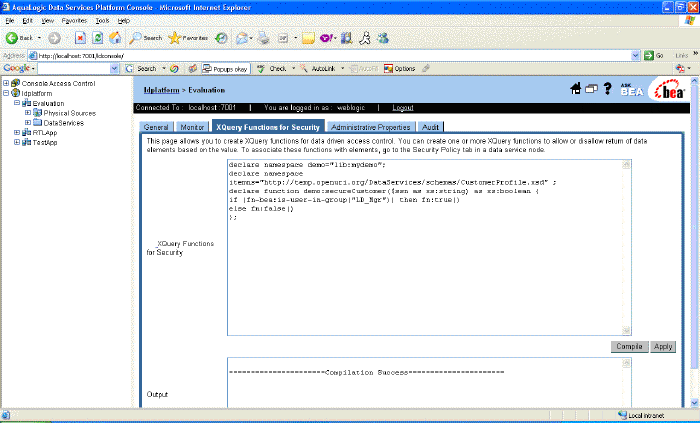
Task: Open the Google search box dropdown
Action: pos(114,68)
